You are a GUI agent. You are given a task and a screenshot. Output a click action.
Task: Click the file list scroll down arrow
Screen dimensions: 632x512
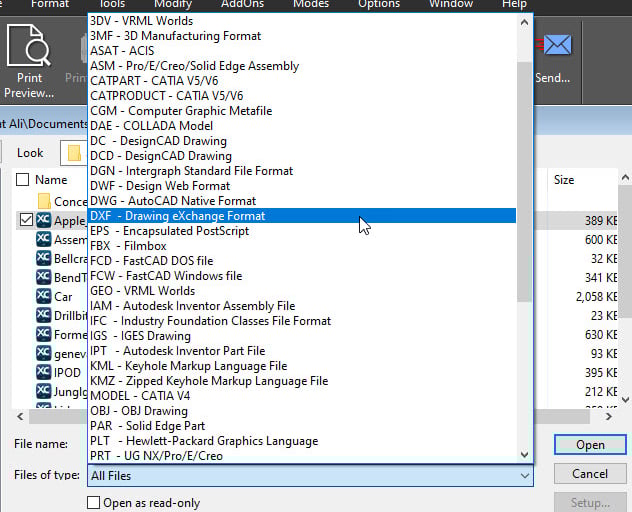pyautogui.click(x=625, y=400)
